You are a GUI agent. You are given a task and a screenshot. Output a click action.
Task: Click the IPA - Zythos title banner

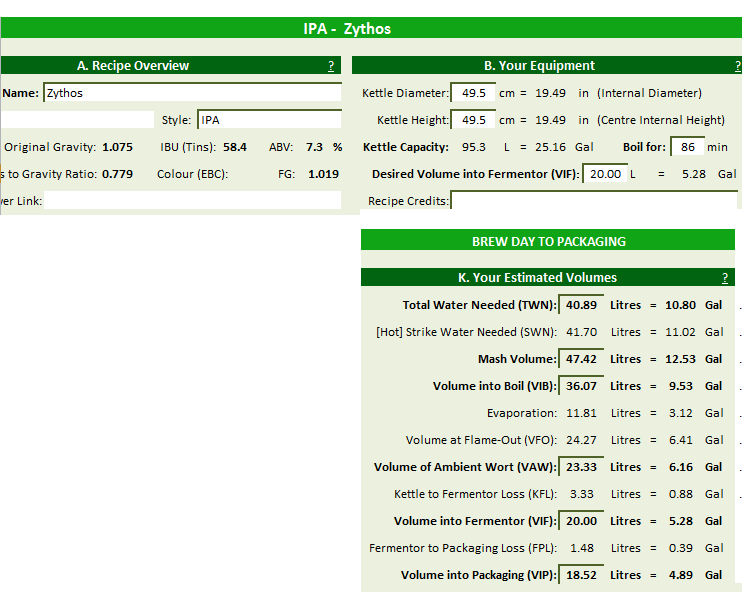[371, 28]
